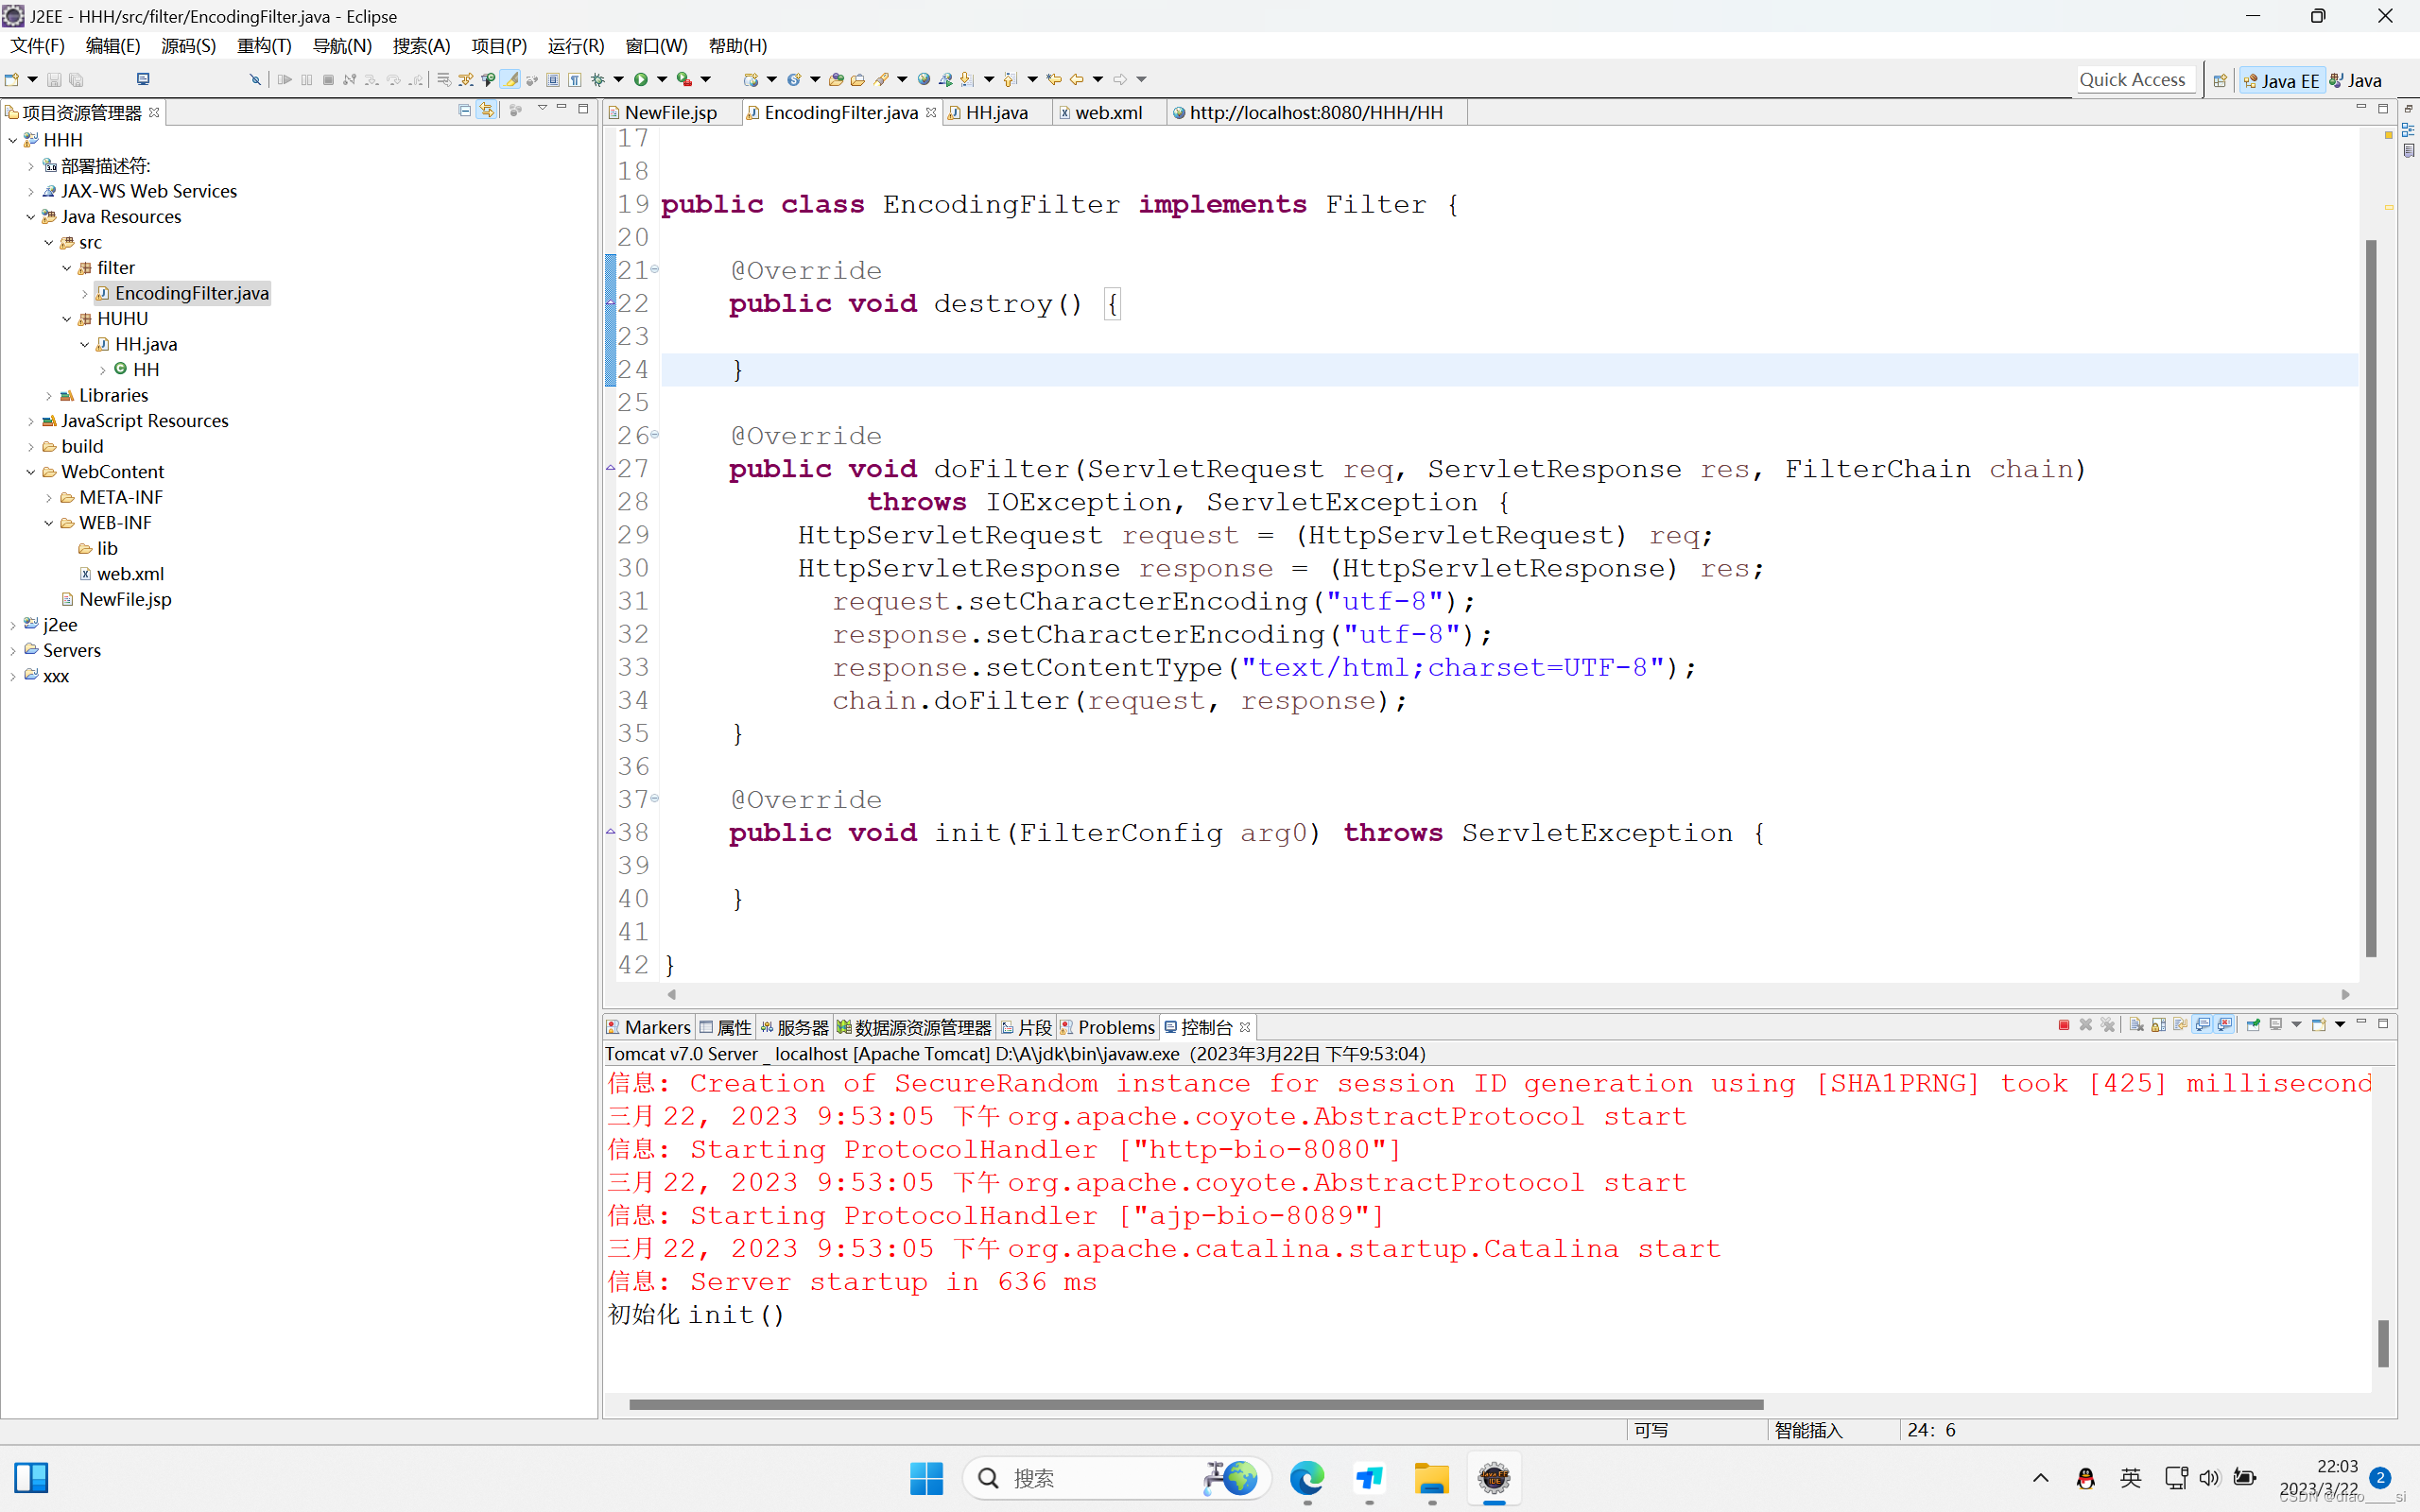Screen dimensions: 2420x1512
Task: Click the console horizontal scrollbar
Action: [1195, 1404]
